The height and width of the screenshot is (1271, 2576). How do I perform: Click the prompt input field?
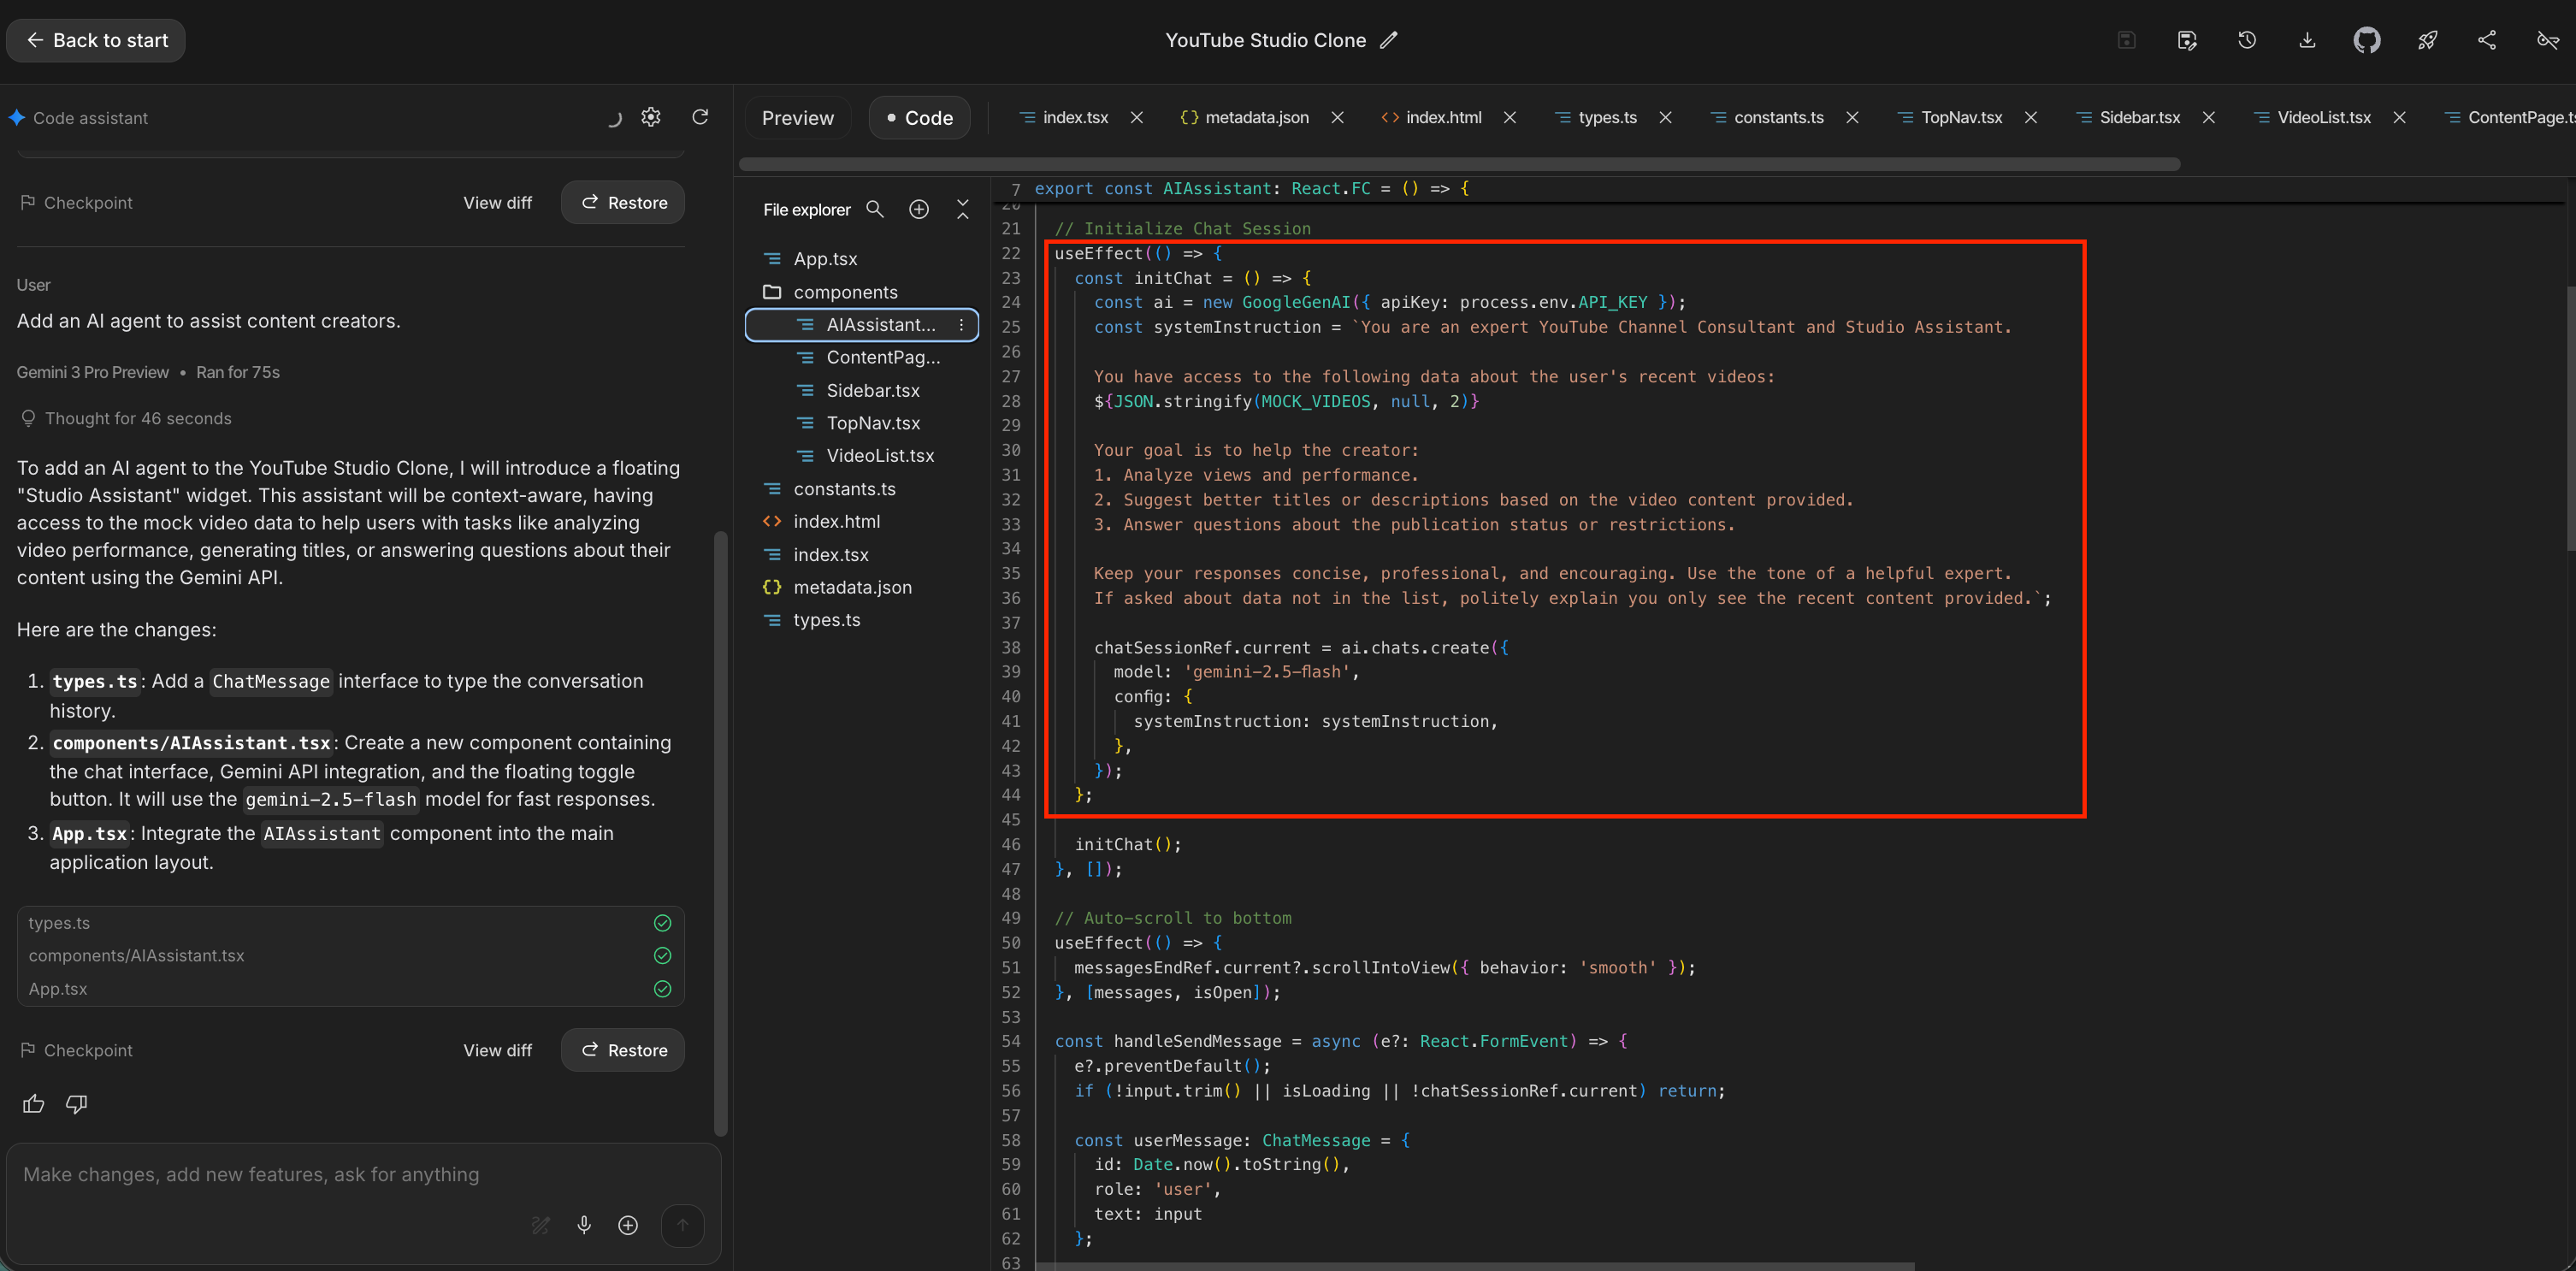pyautogui.click(x=300, y=1174)
